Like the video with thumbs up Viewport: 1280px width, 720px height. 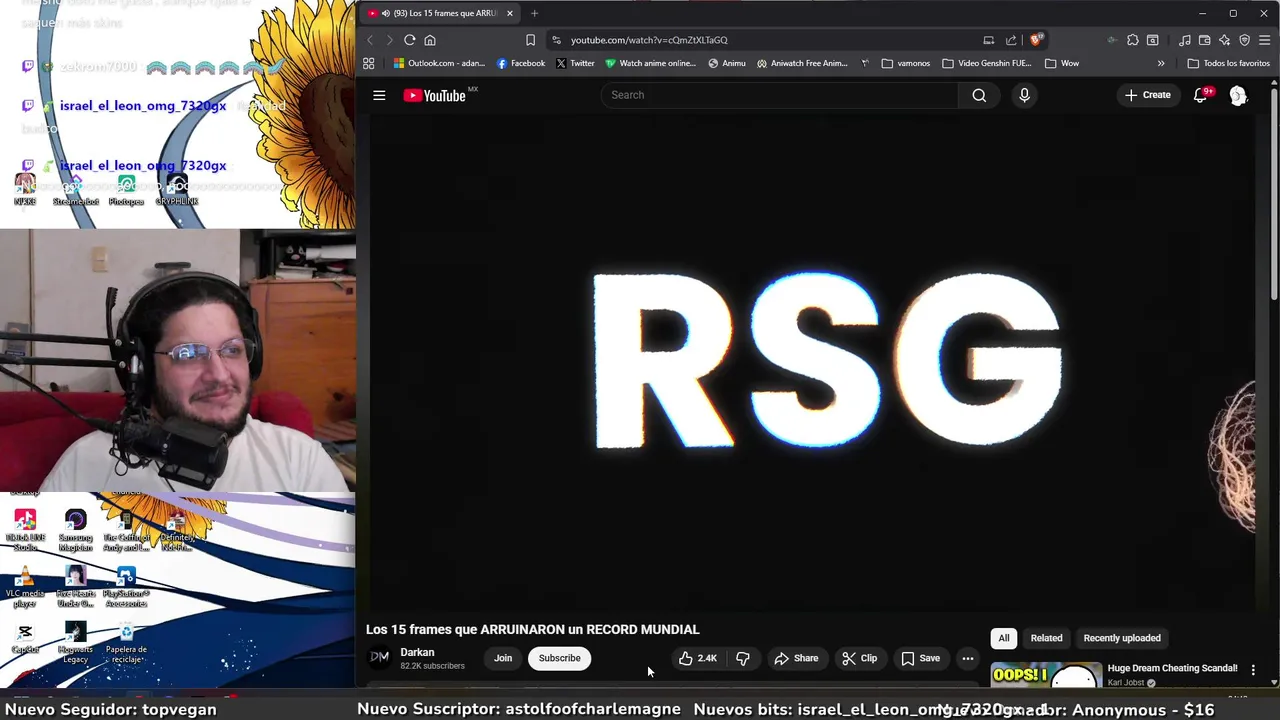(x=698, y=658)
